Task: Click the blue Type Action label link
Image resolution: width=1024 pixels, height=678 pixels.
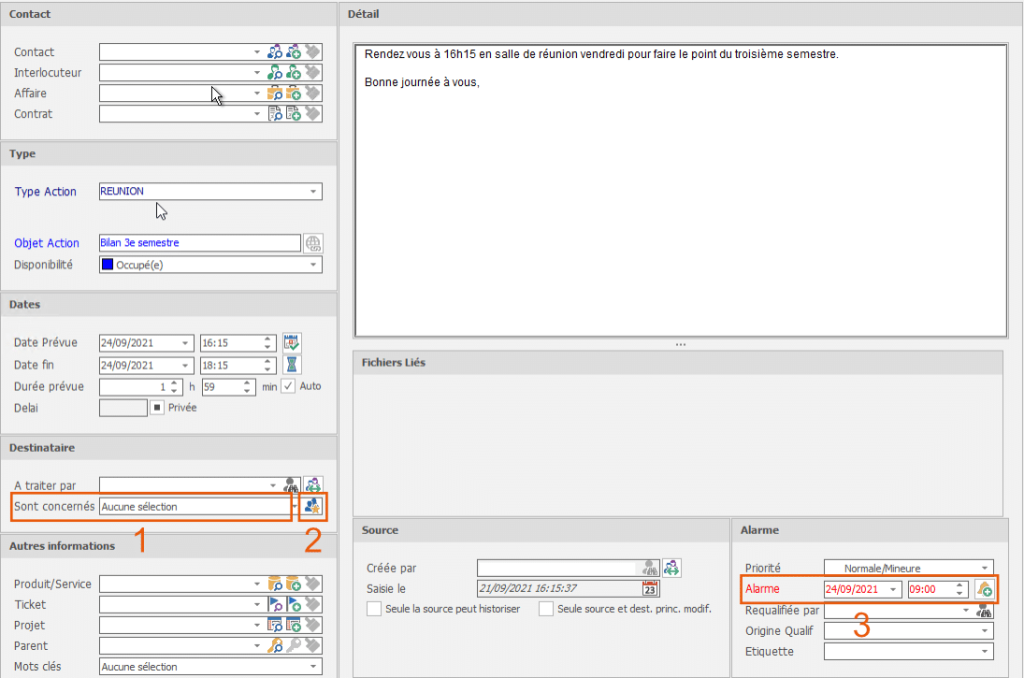Action: [45, 192]
